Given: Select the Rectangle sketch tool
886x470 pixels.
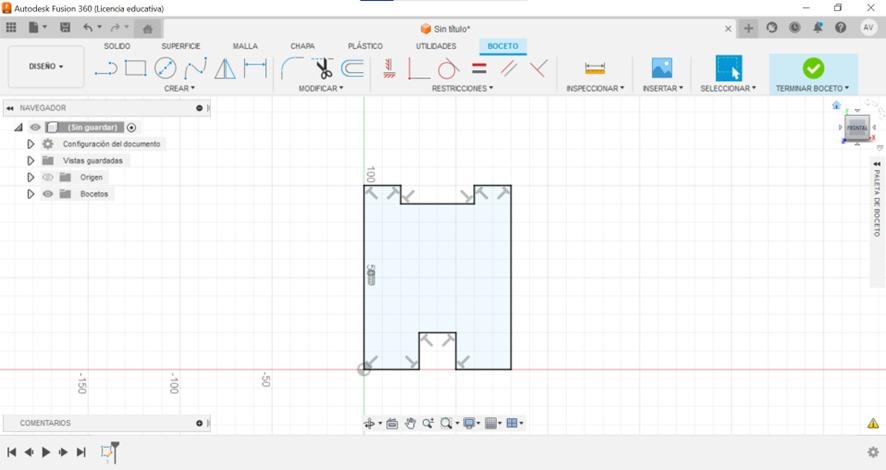Looking at the screenshot, I should click(136, 68).
